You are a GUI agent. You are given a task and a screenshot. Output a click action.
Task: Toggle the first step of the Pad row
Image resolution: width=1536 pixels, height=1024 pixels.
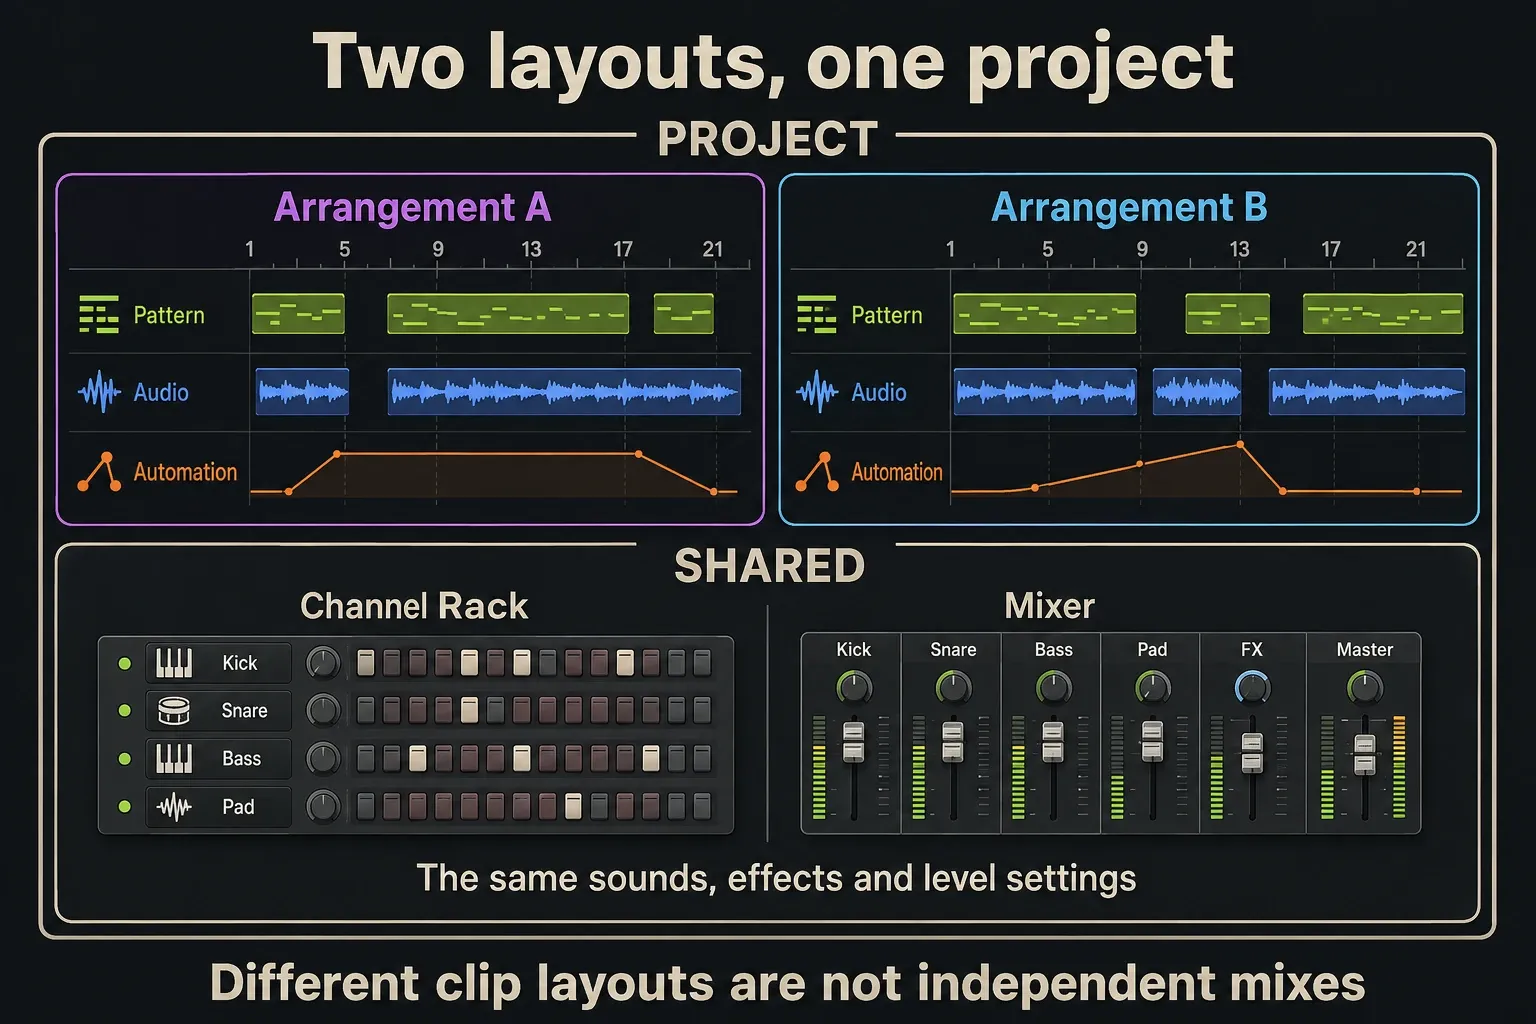[x=366, y=806]
